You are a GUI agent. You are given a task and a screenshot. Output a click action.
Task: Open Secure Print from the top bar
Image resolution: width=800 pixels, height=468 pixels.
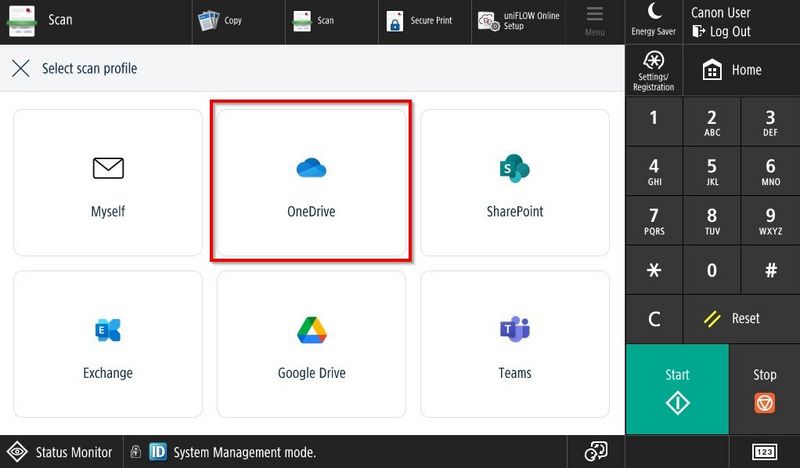click(x=420, y=20)
